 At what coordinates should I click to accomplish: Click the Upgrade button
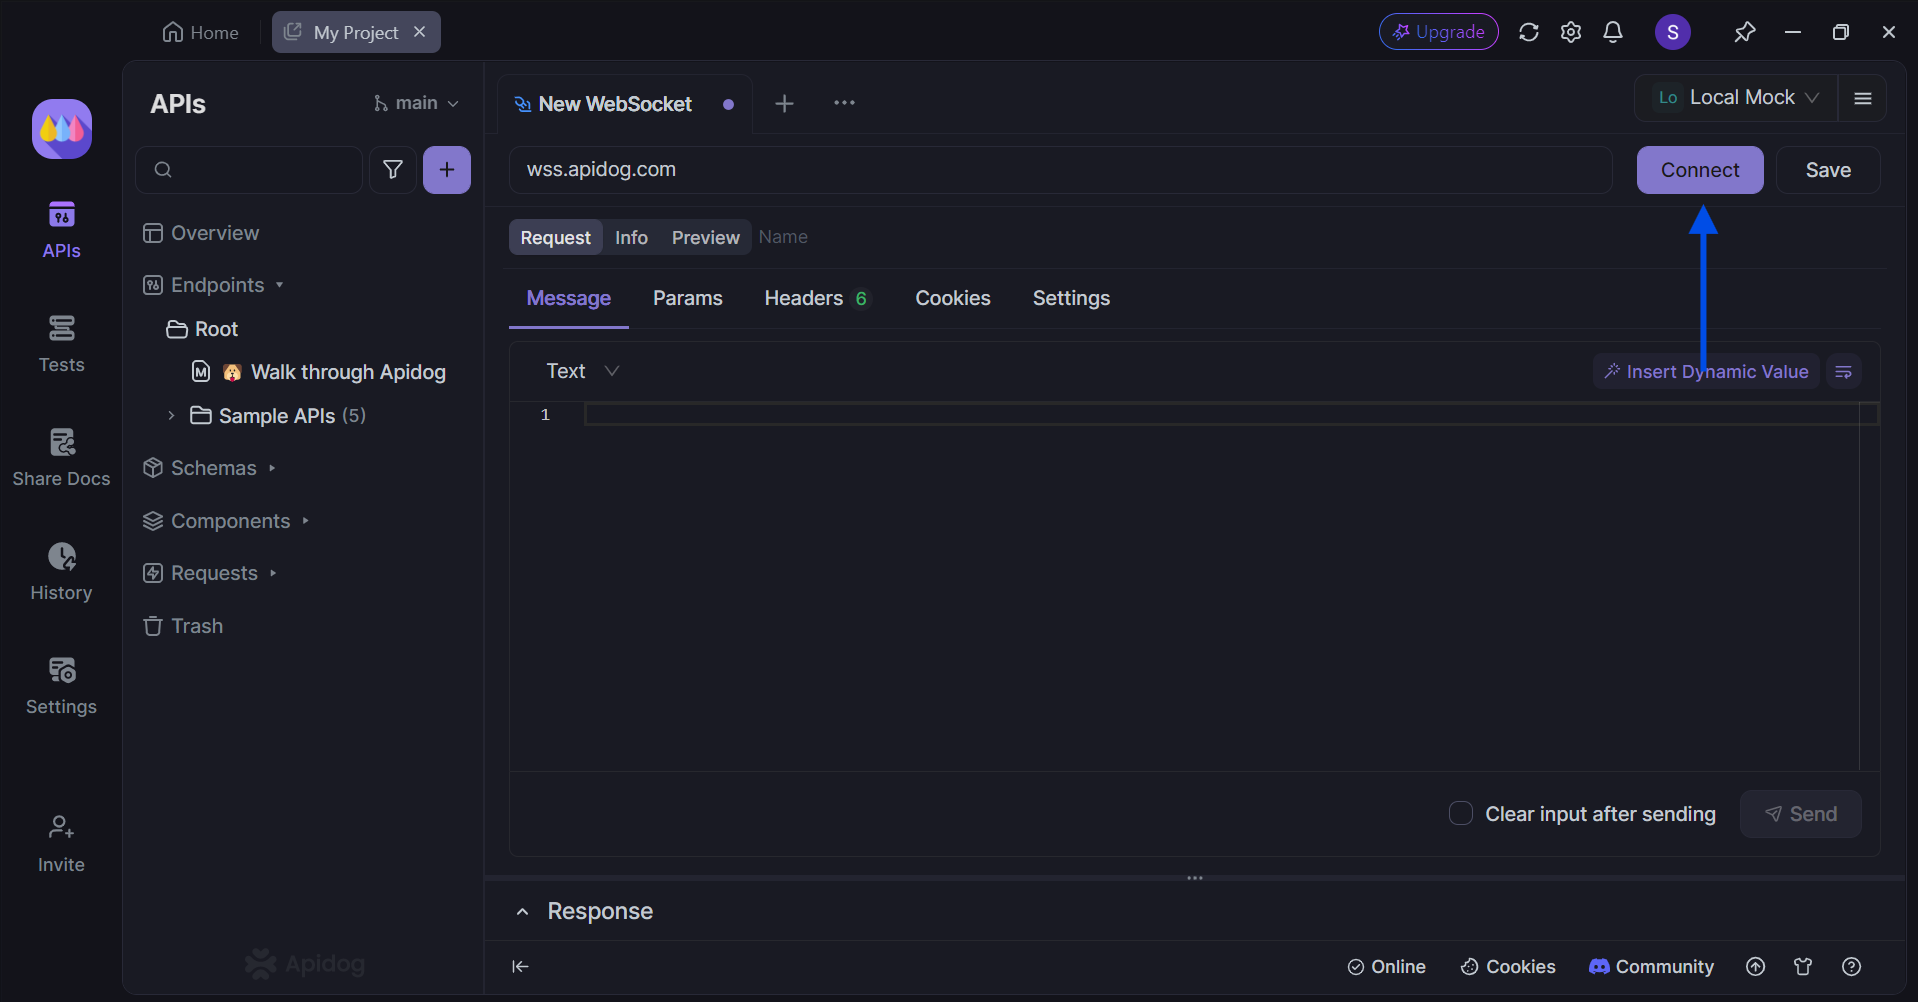pos(1439,32)
